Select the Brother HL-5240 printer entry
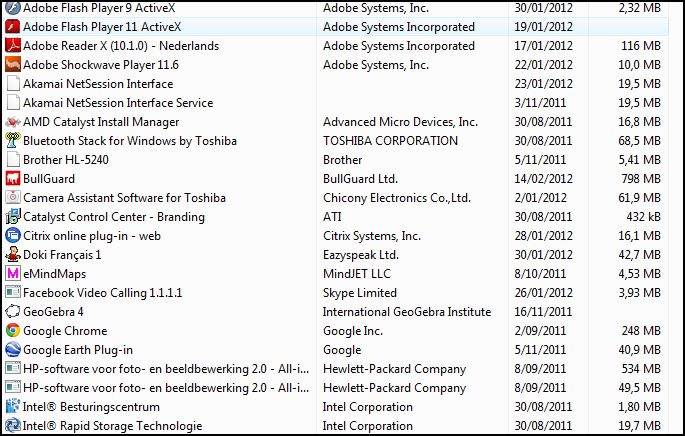685x436 pixels. click(x=68, y=160)
